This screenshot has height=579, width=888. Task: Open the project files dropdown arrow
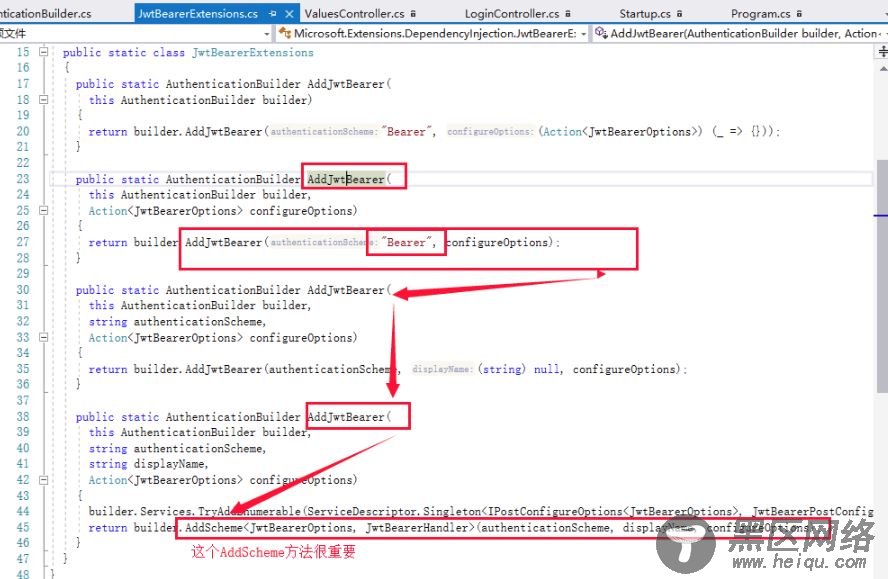(267, 34)
